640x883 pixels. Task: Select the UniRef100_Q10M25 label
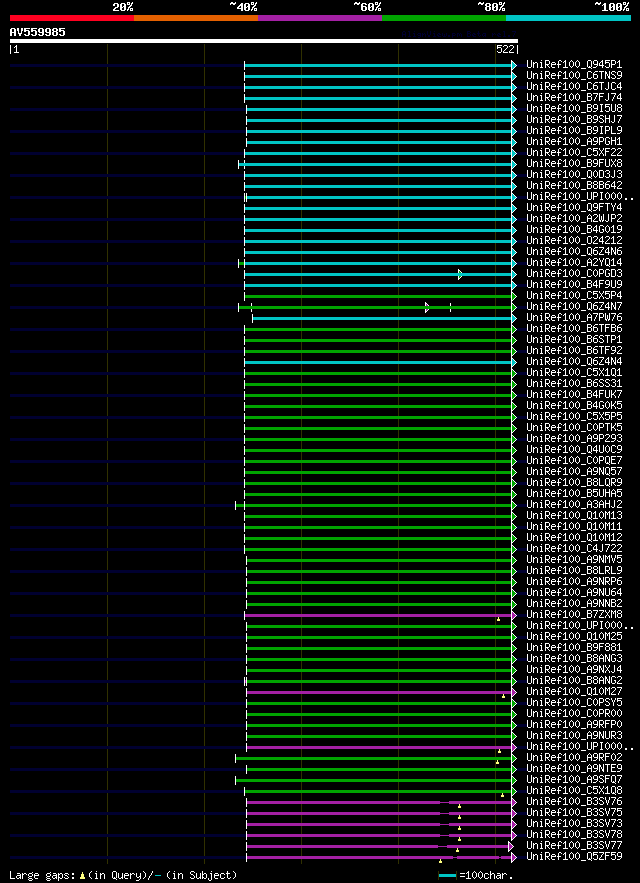click(x=574, y=637)
